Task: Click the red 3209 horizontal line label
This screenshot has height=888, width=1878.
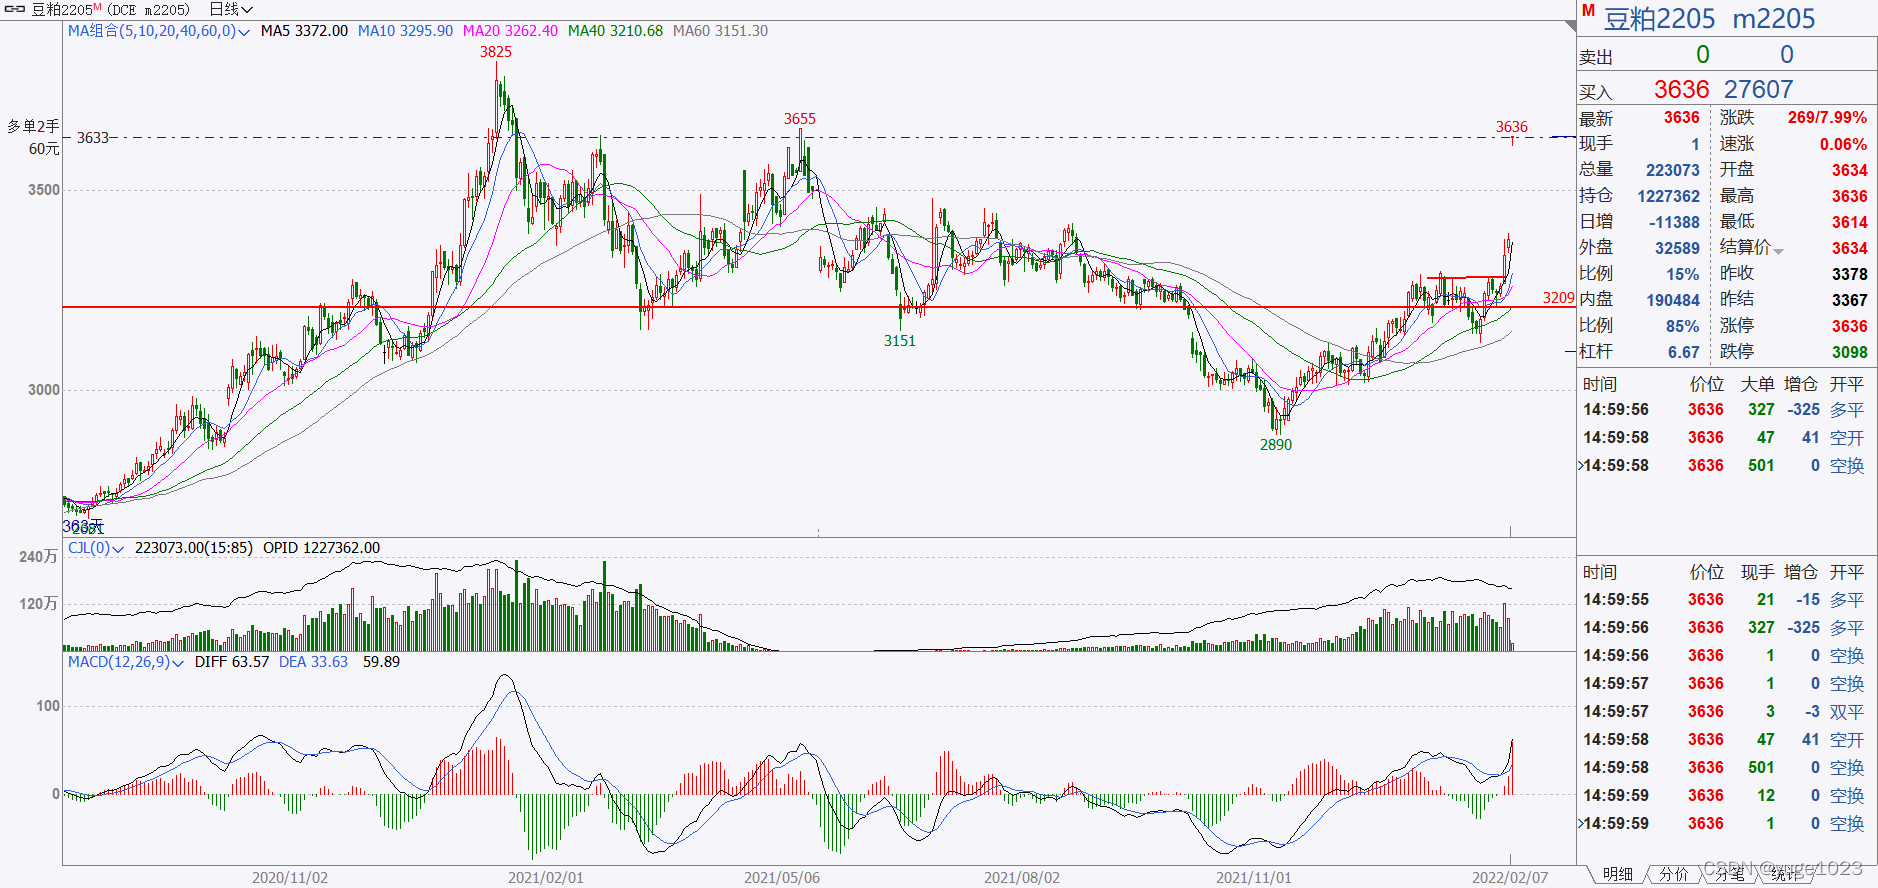Action: (1558, 298)
